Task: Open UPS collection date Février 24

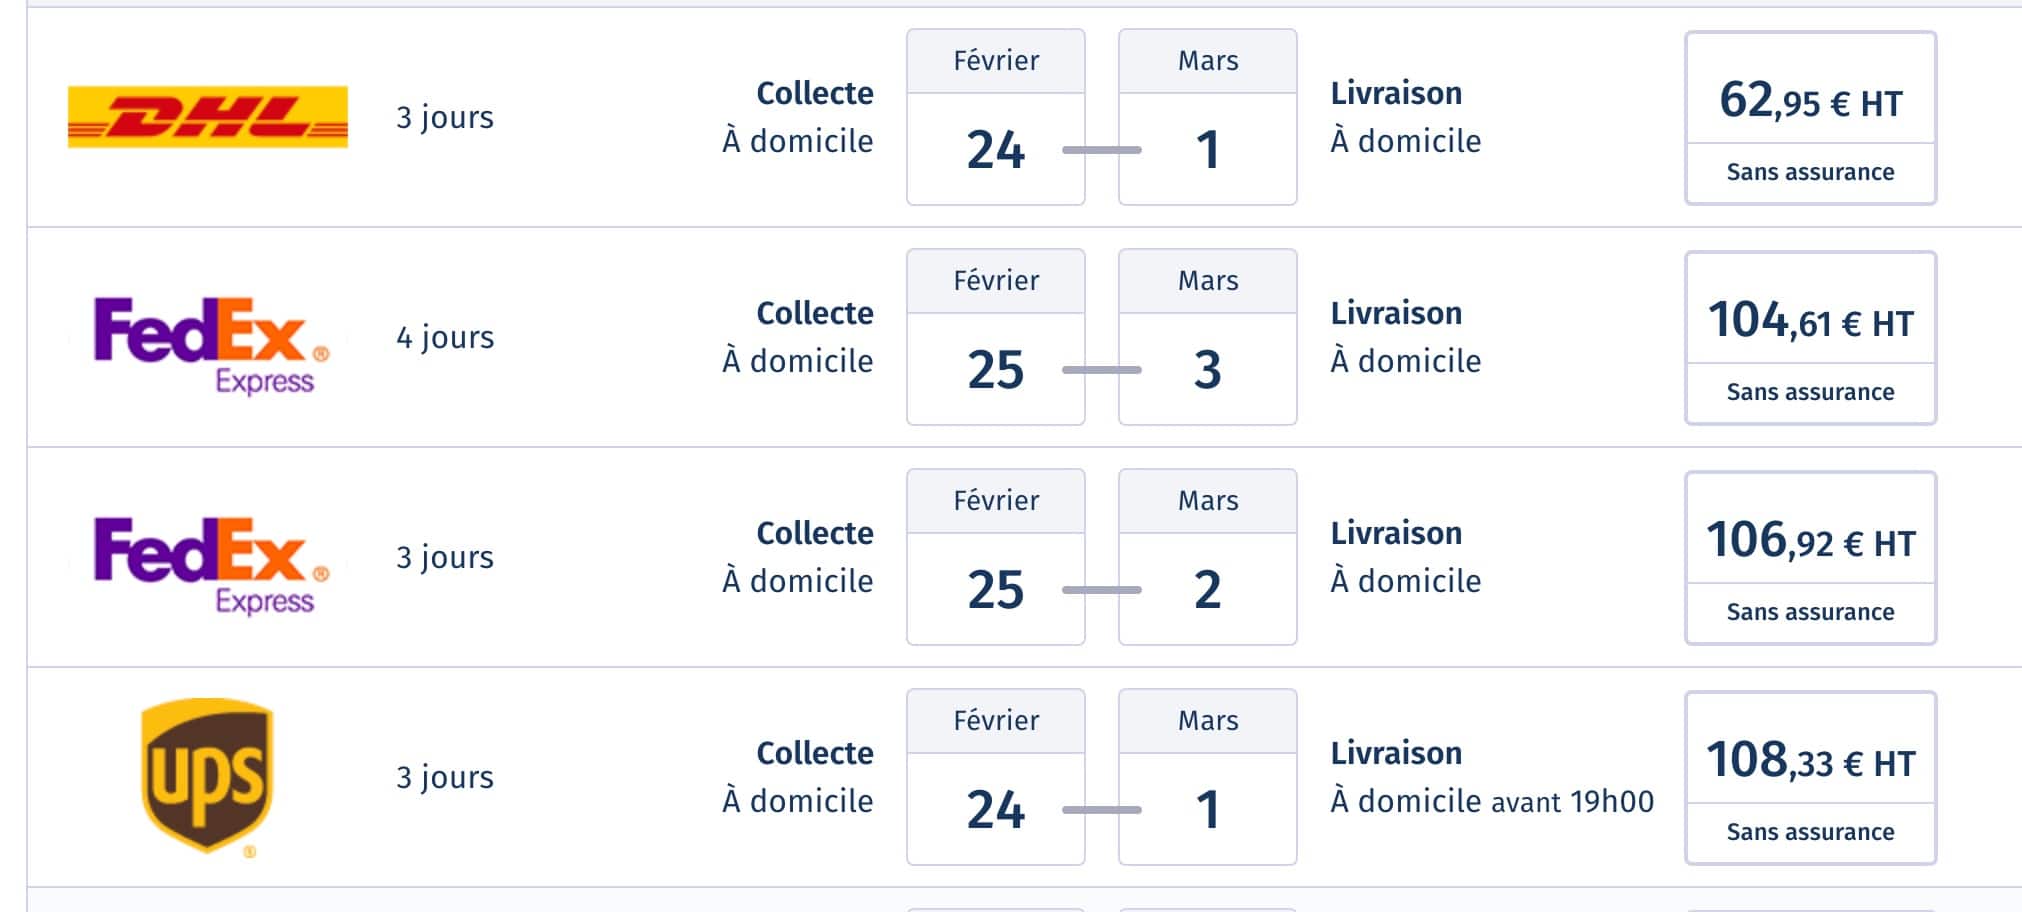Action: 996,777
